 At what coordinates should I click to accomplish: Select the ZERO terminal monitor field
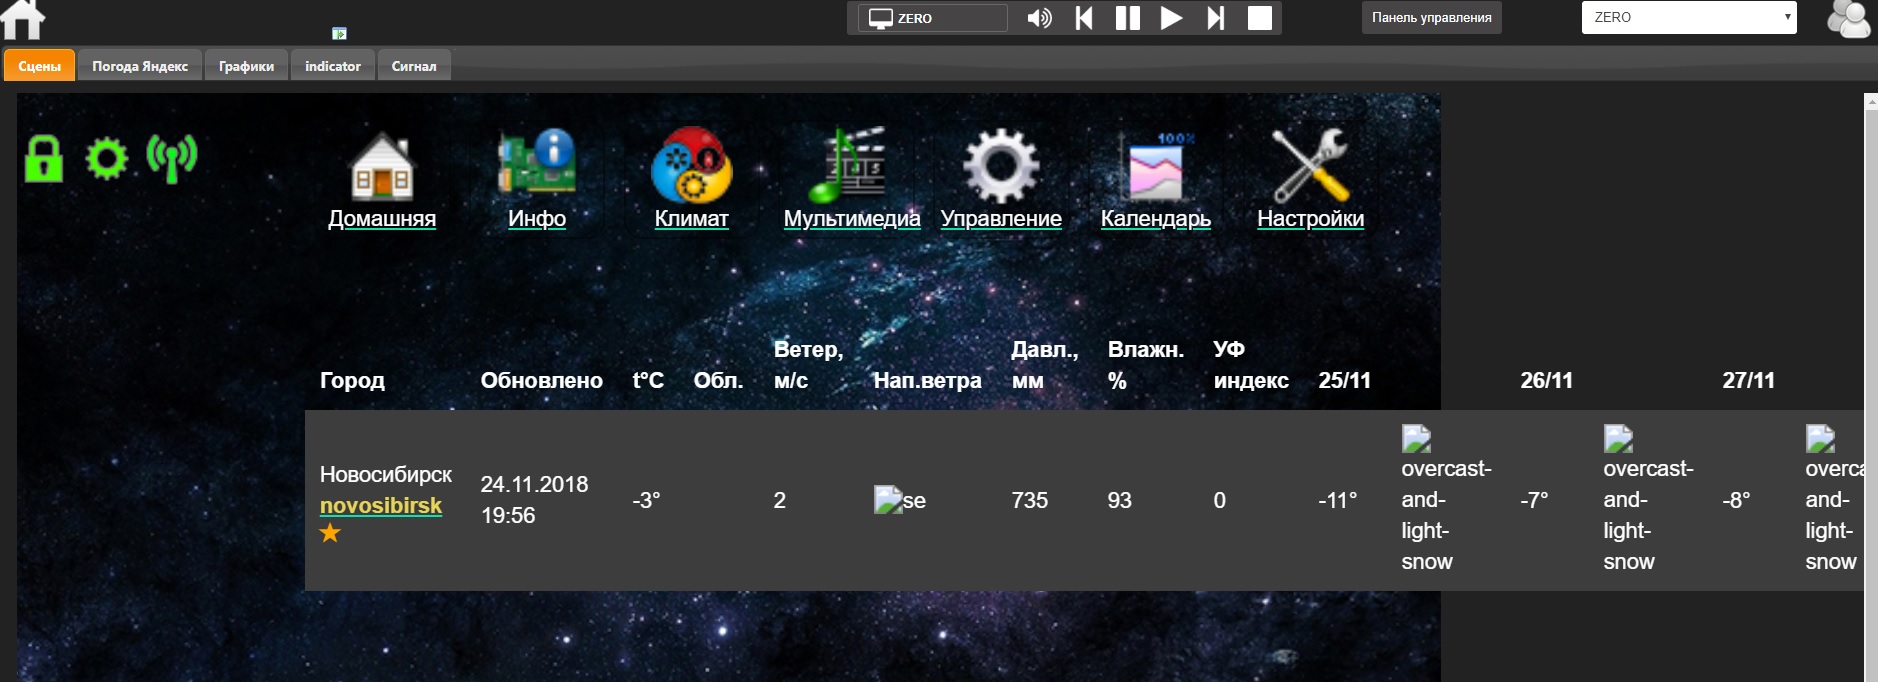[932, 18]
